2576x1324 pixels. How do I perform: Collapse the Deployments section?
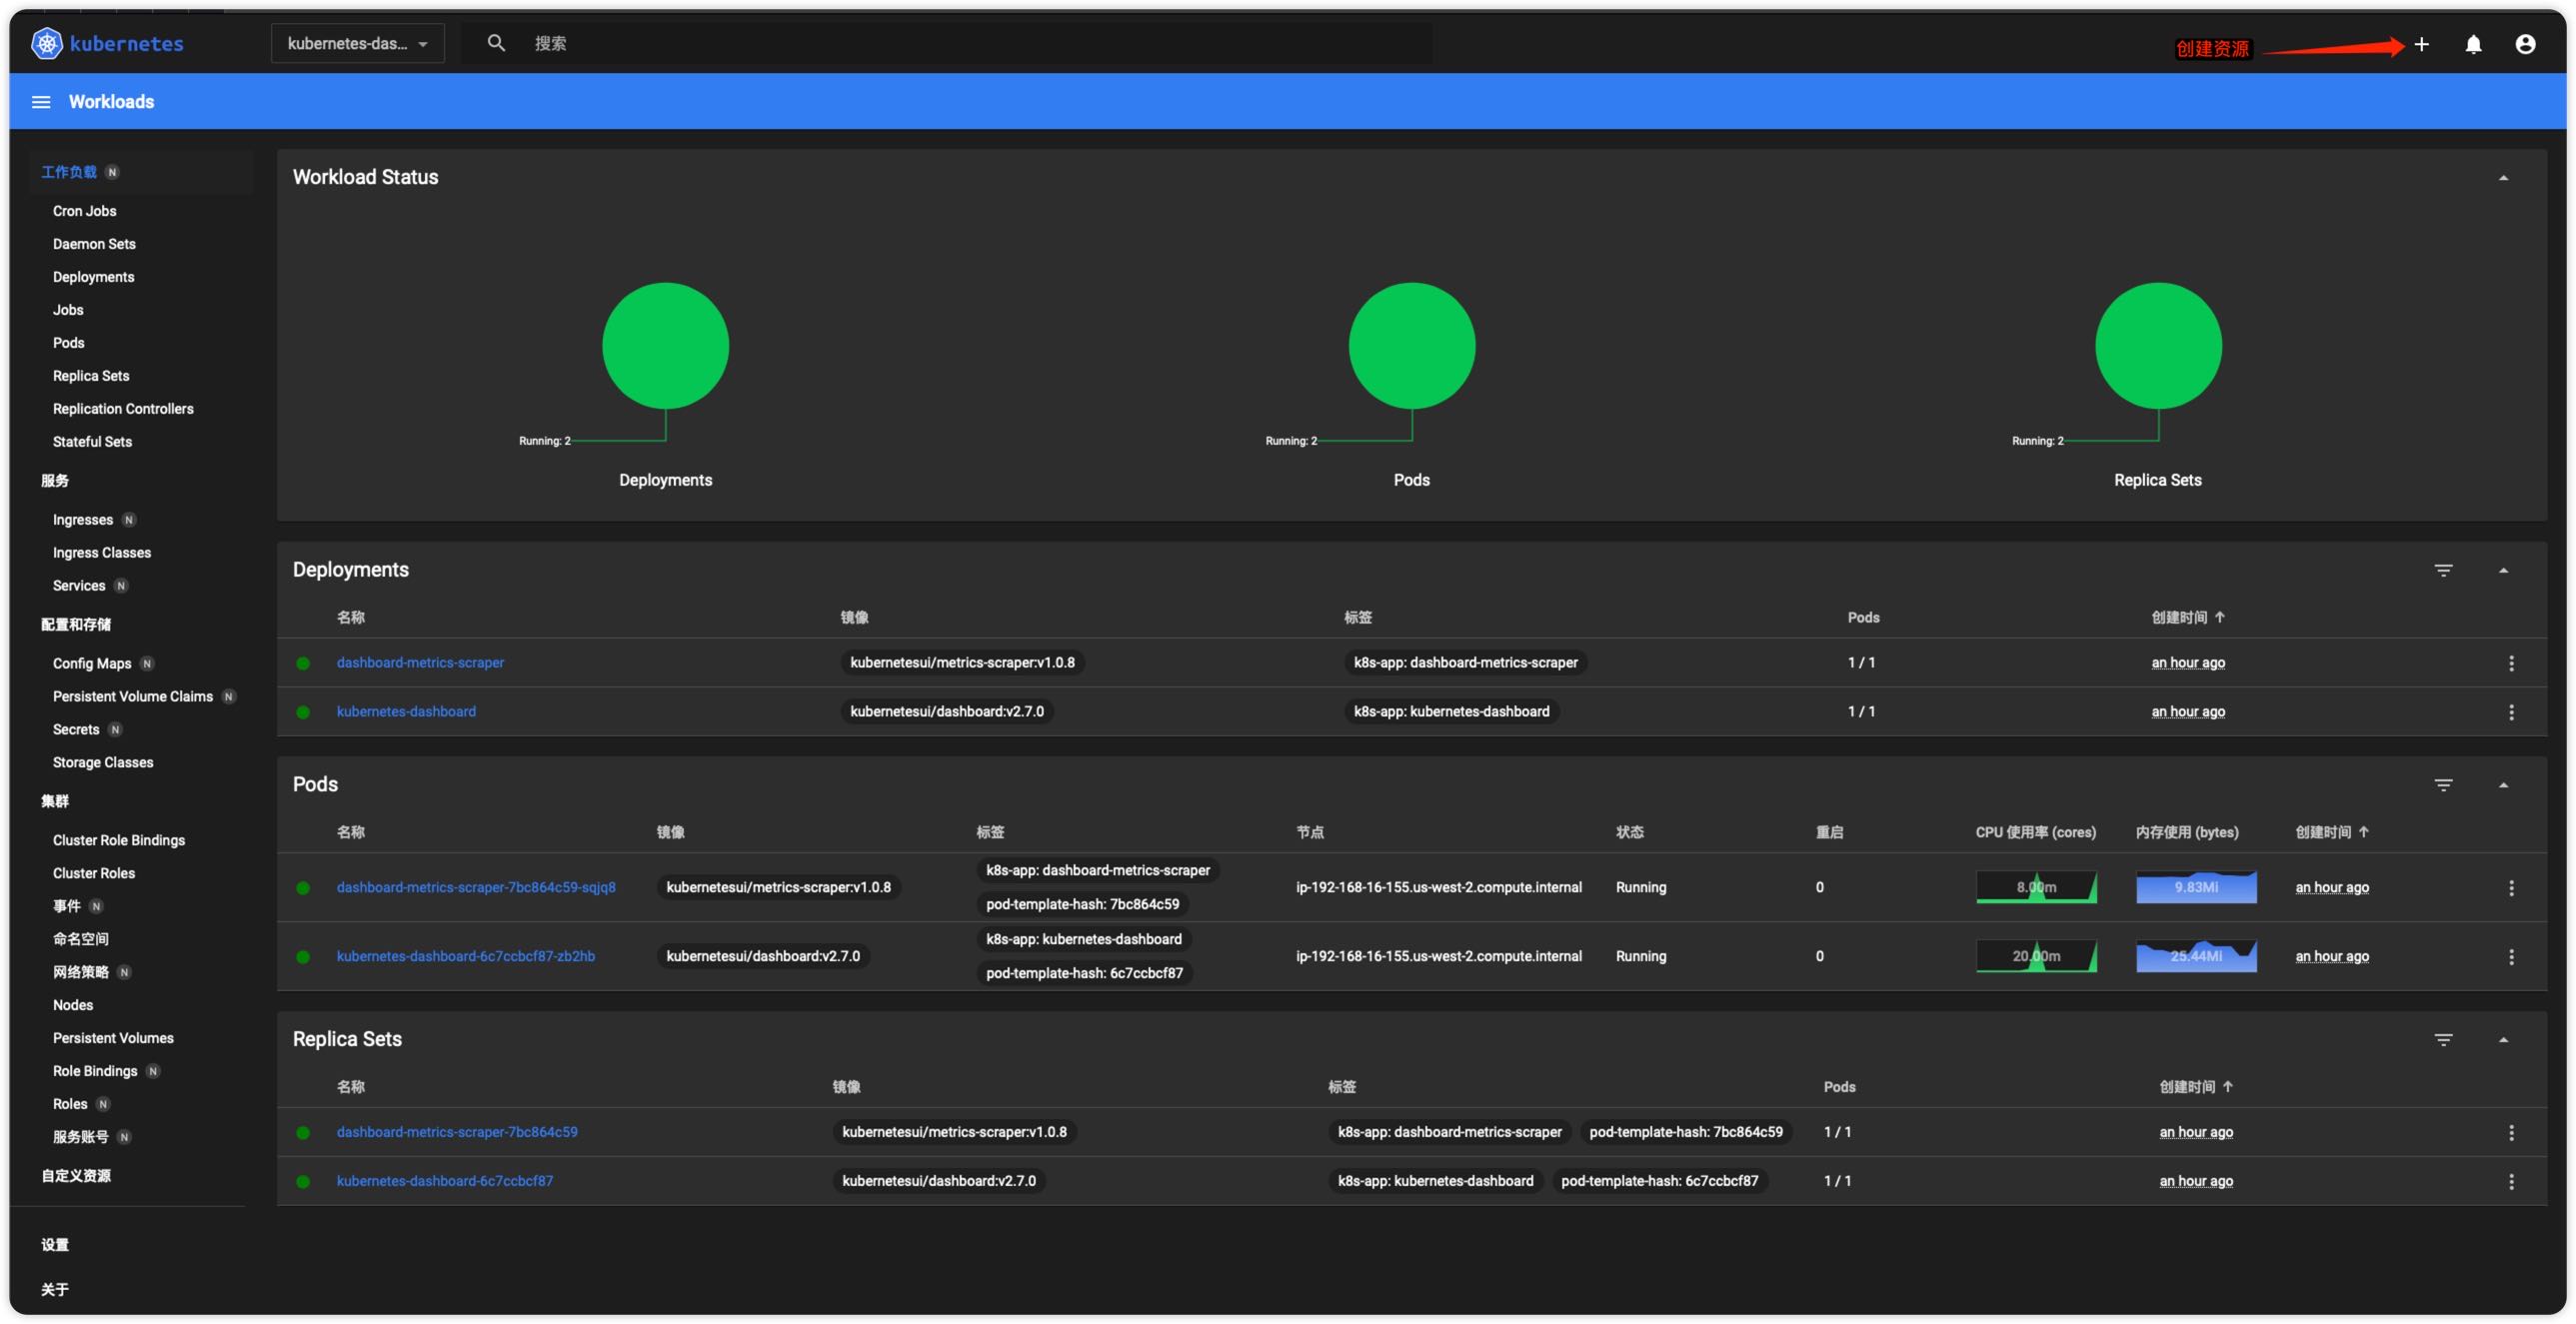tap(2505, 570)
